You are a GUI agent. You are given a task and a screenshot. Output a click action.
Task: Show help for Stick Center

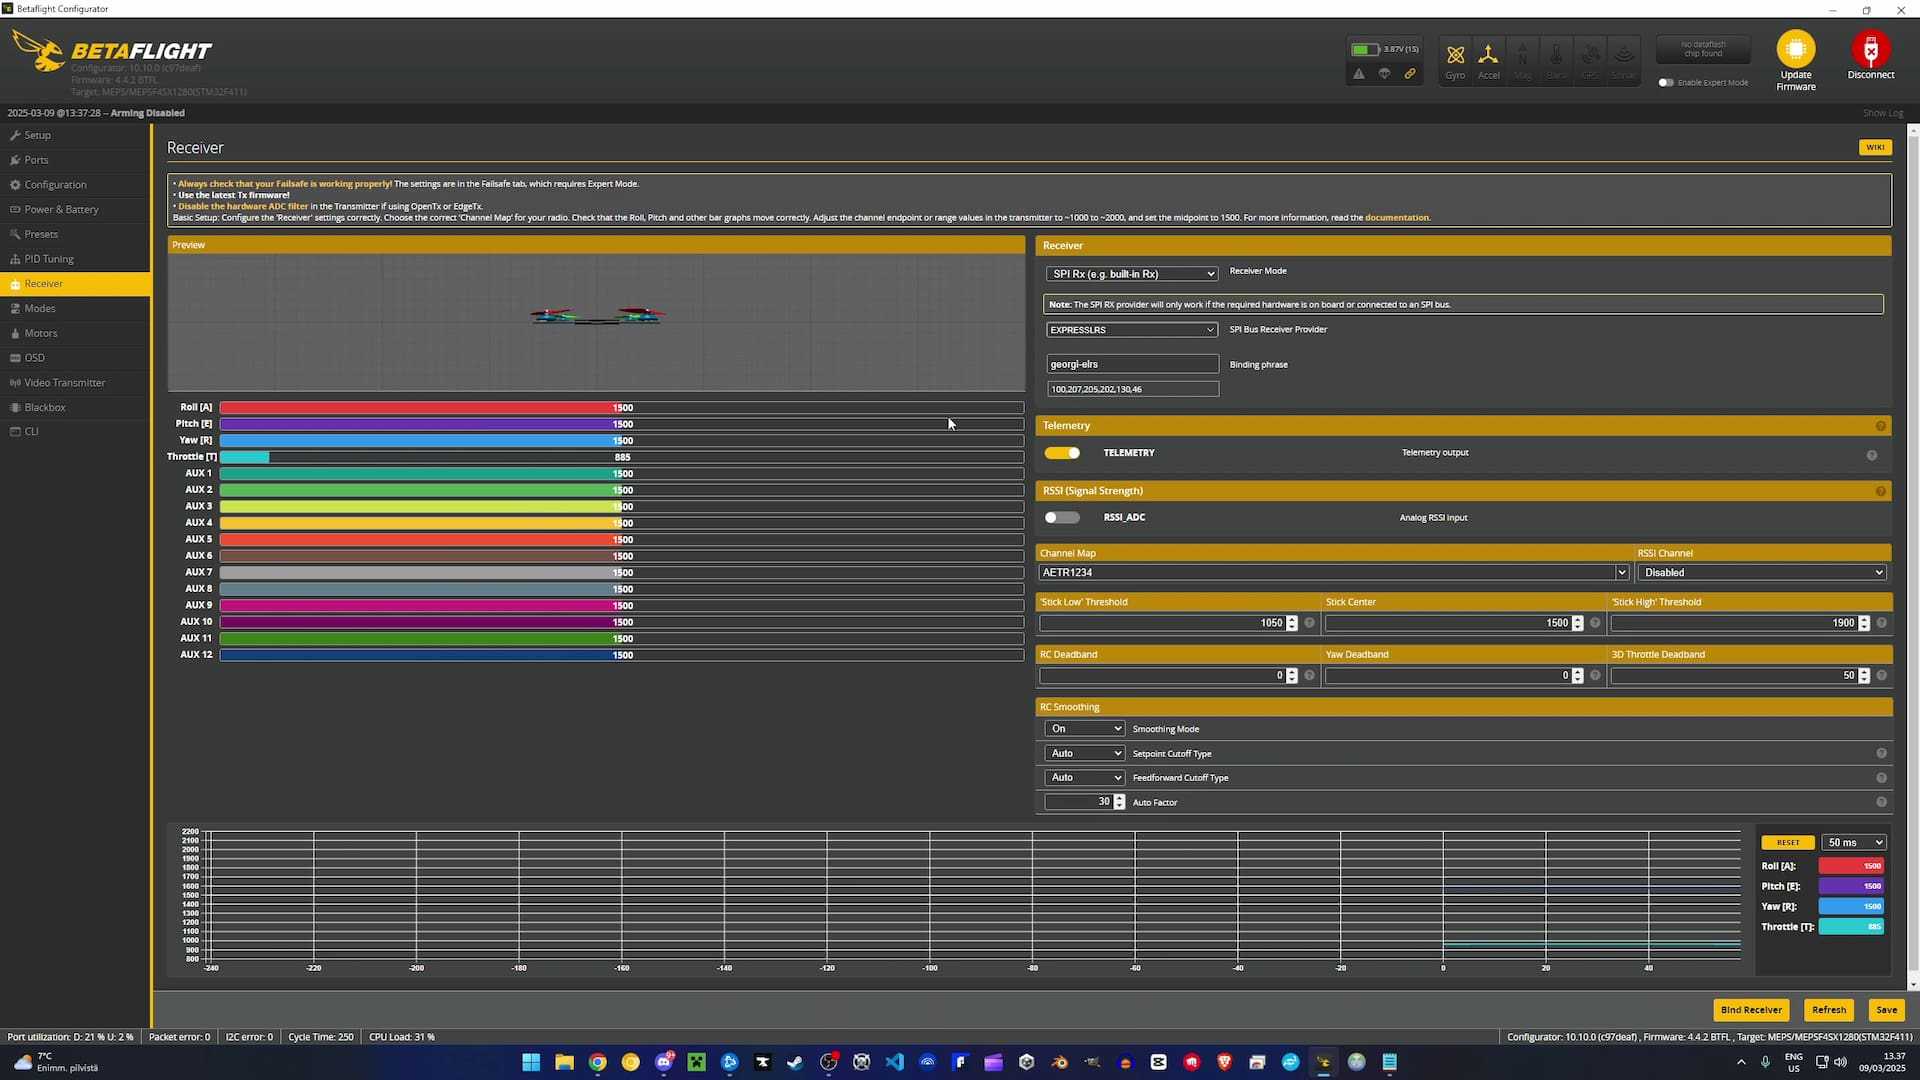(1595, 623)
